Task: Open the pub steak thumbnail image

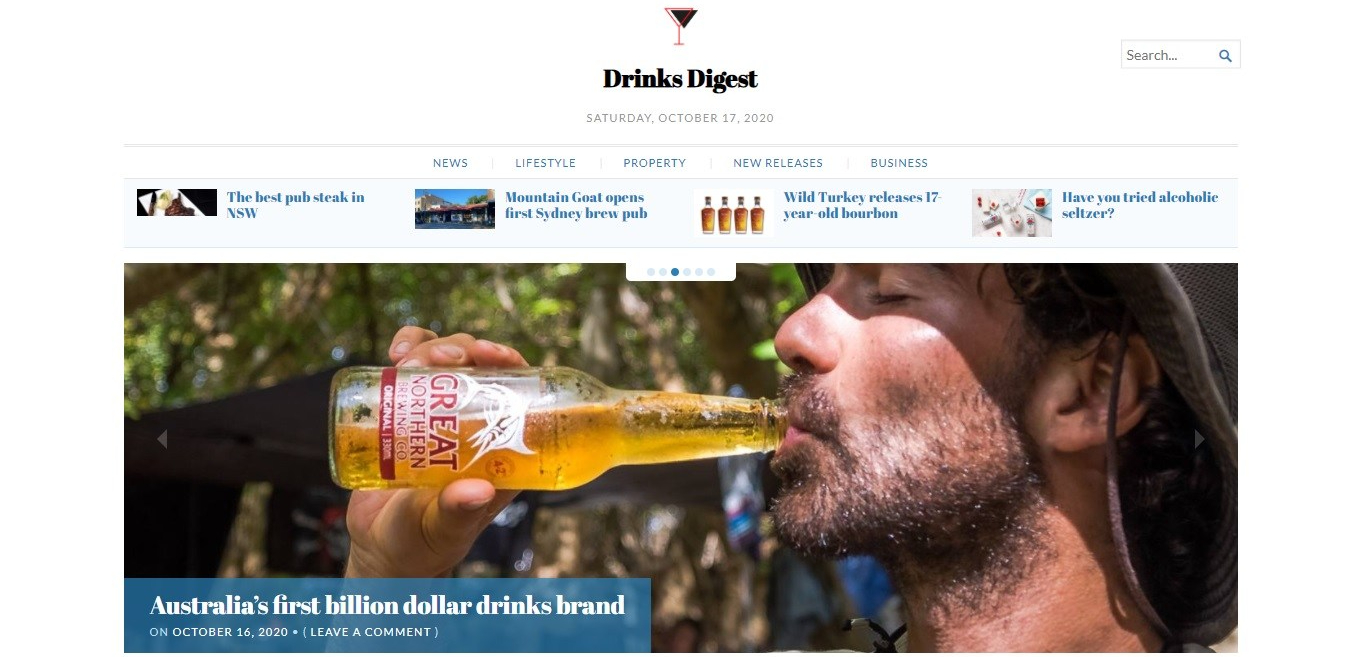Action: click(x=177, y=203)
